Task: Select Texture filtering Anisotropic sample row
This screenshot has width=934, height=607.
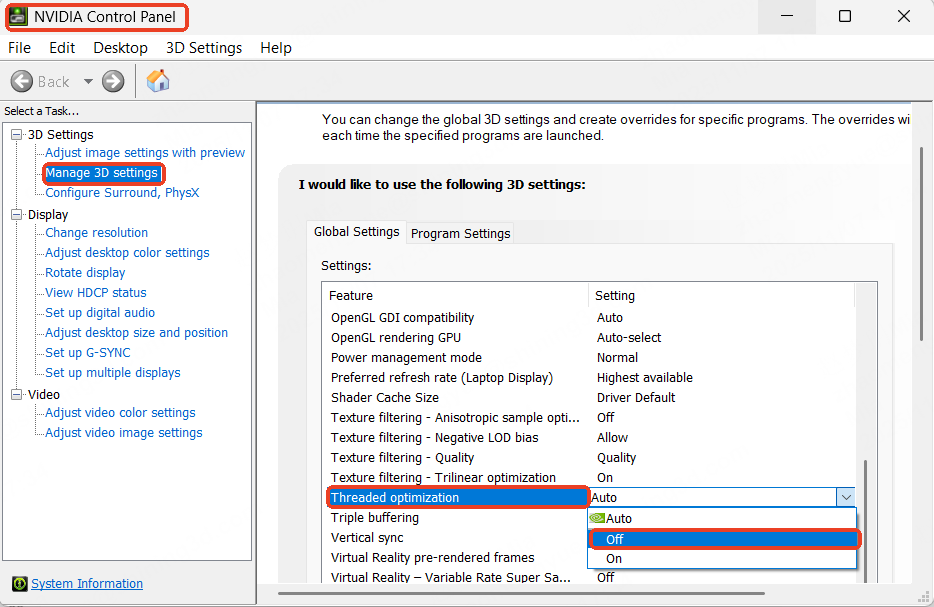Action: [591, 418]
